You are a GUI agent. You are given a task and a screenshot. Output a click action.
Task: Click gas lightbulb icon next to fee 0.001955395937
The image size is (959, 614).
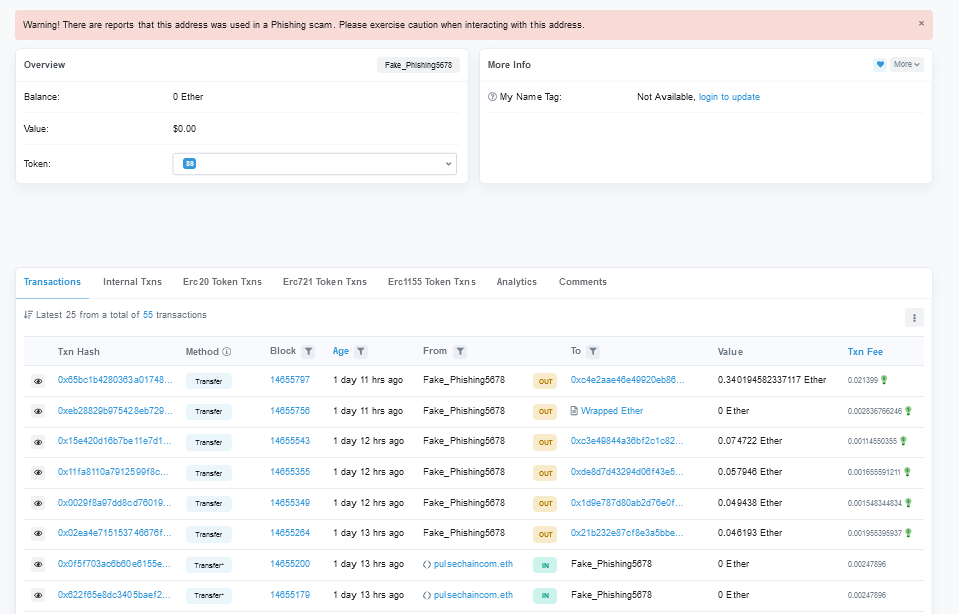(x=908, y=533)
